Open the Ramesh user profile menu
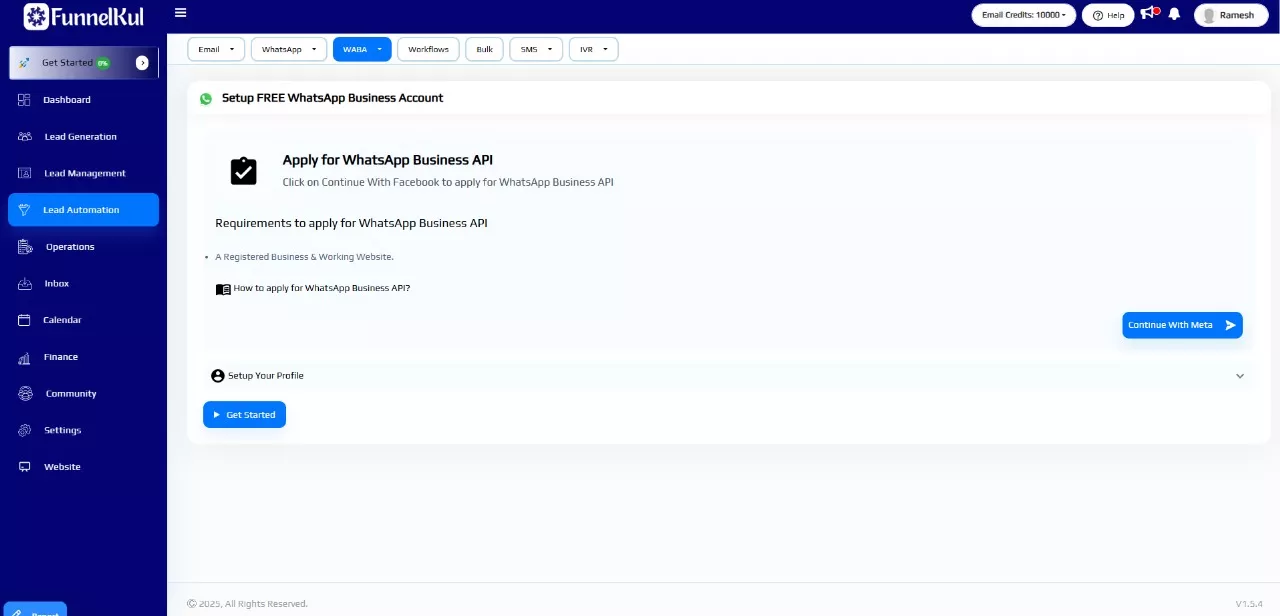 pyautogui.click(x=1230, y=15)
